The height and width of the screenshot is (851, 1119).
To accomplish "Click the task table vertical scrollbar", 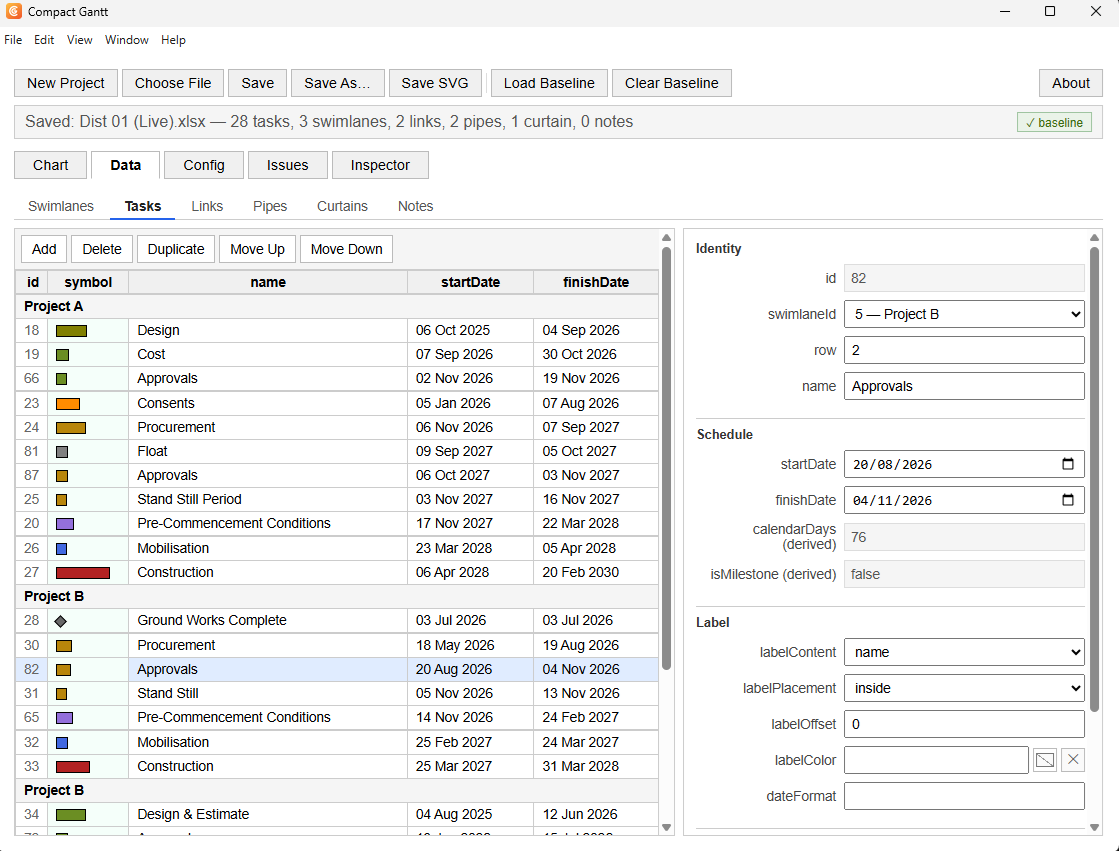I will coord(667,458).
